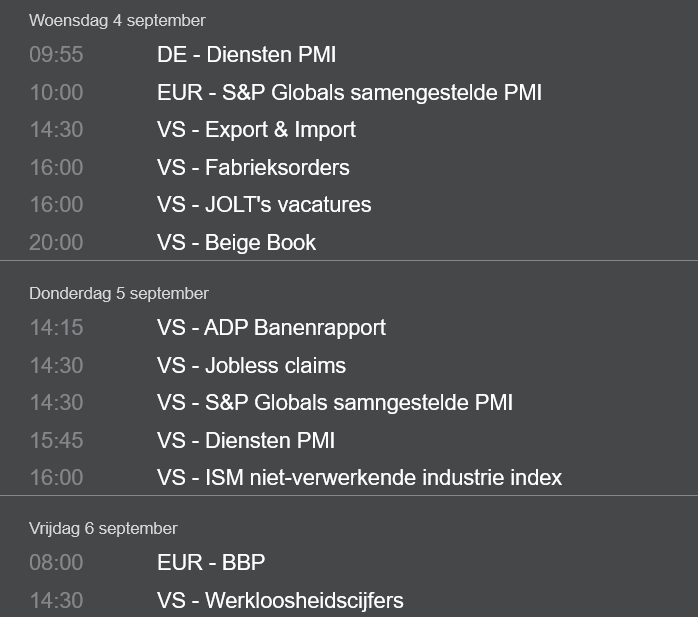Click VS - Werkloosheidscijfers entry

pos(280,601)
